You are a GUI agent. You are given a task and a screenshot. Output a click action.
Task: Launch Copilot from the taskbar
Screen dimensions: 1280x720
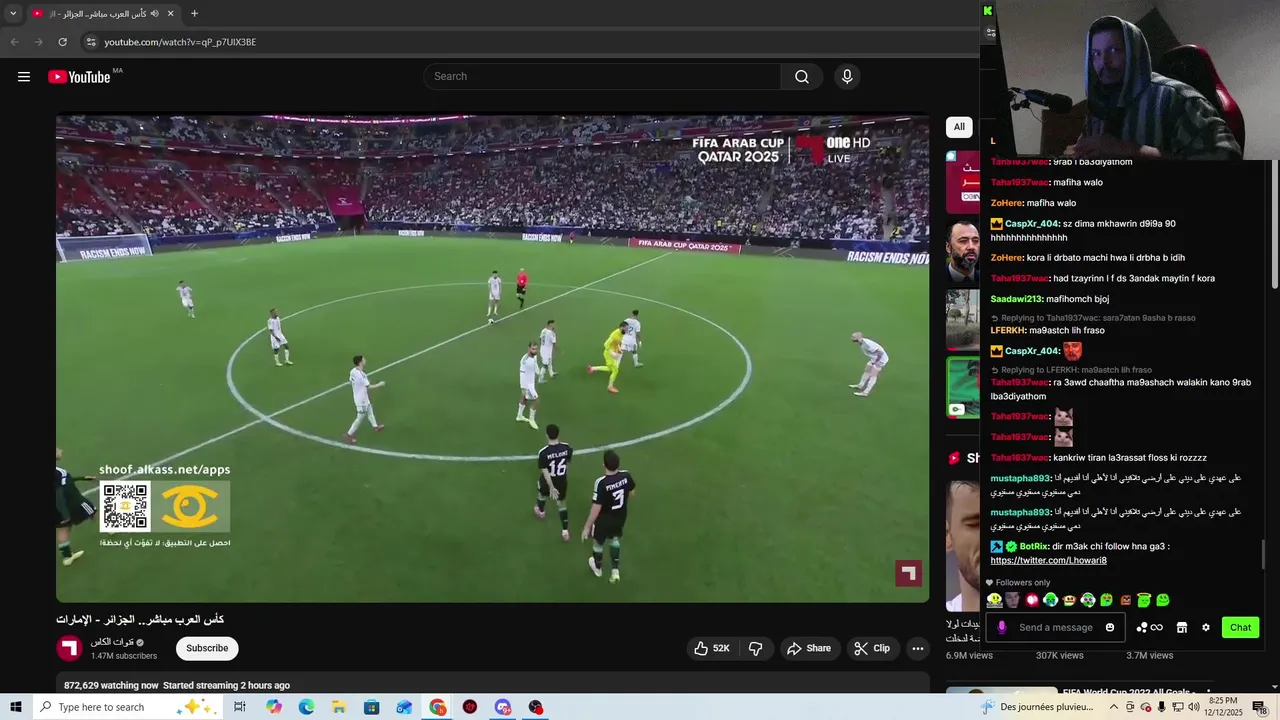click(x=274, y=707)
